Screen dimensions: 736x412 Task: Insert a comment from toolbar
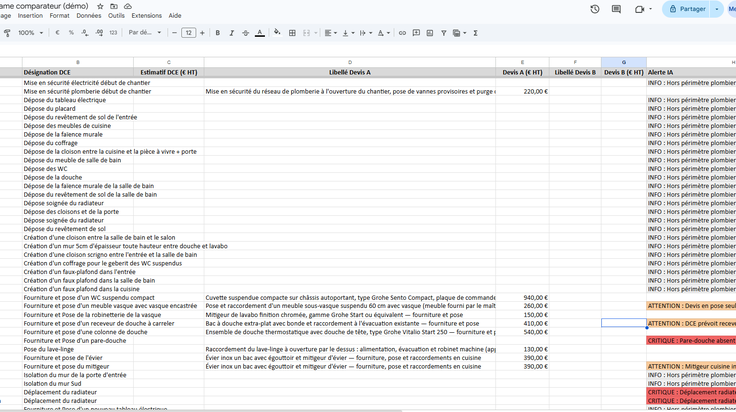[x=416, y=33]
